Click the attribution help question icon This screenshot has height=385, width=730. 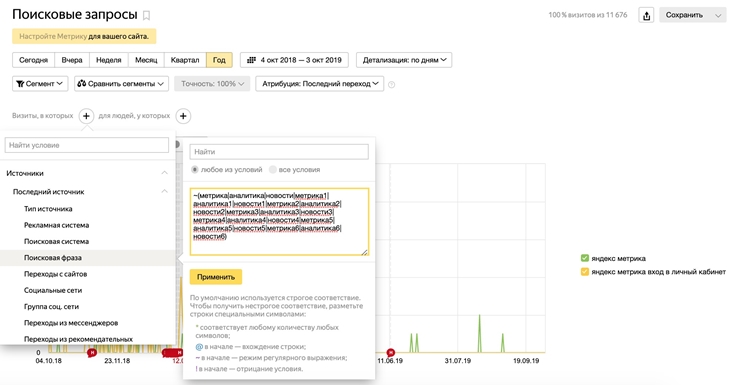click(392, 85)
